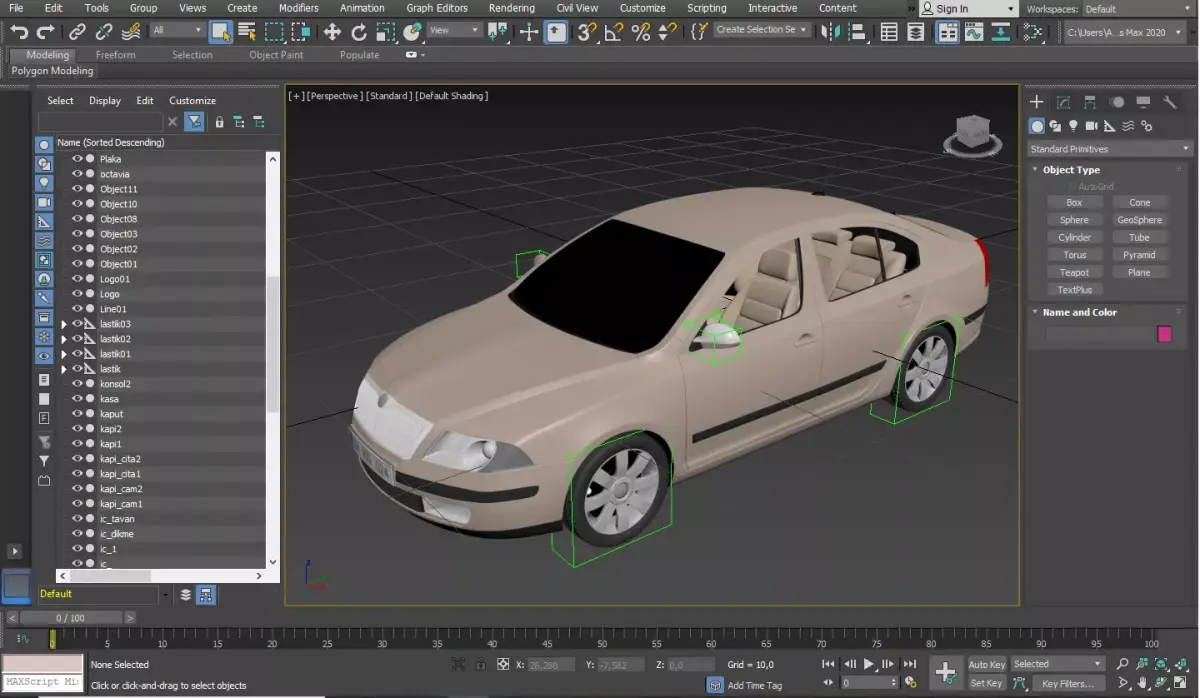The width and height of the screenshot is (1200, 698).
Task: Expand the lastik03 tree node
Action: [x=64, y=324]
